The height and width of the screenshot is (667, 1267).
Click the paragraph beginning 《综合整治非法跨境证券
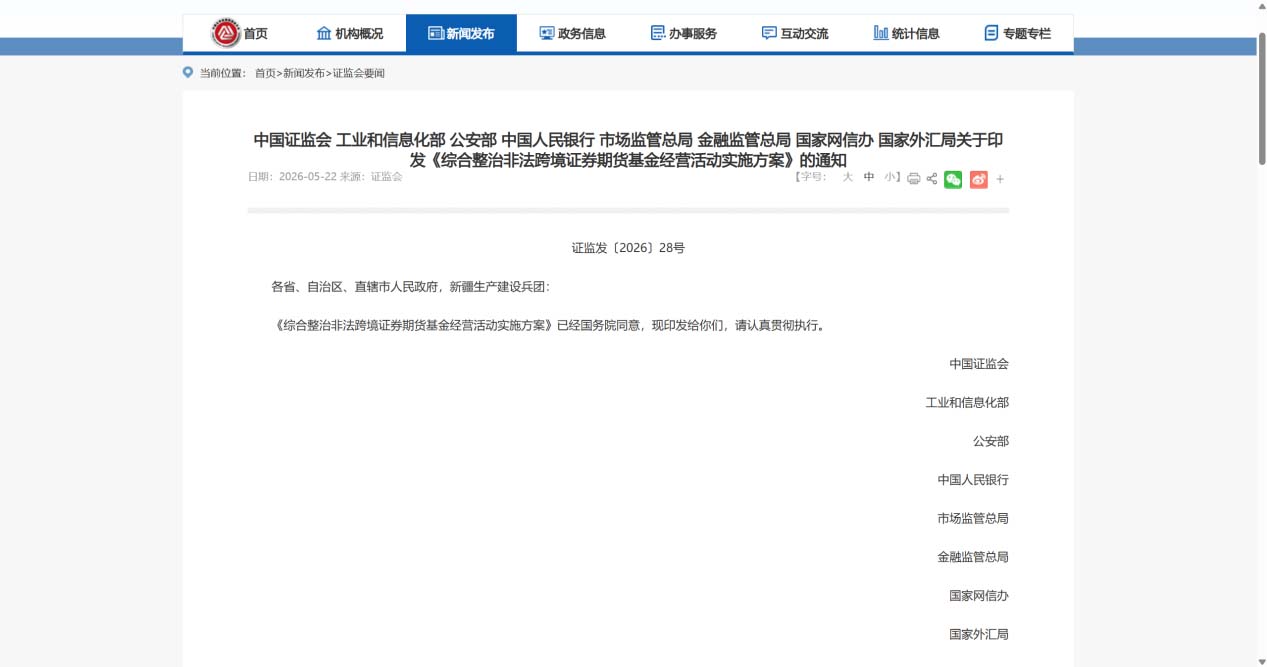pos(549,325)
